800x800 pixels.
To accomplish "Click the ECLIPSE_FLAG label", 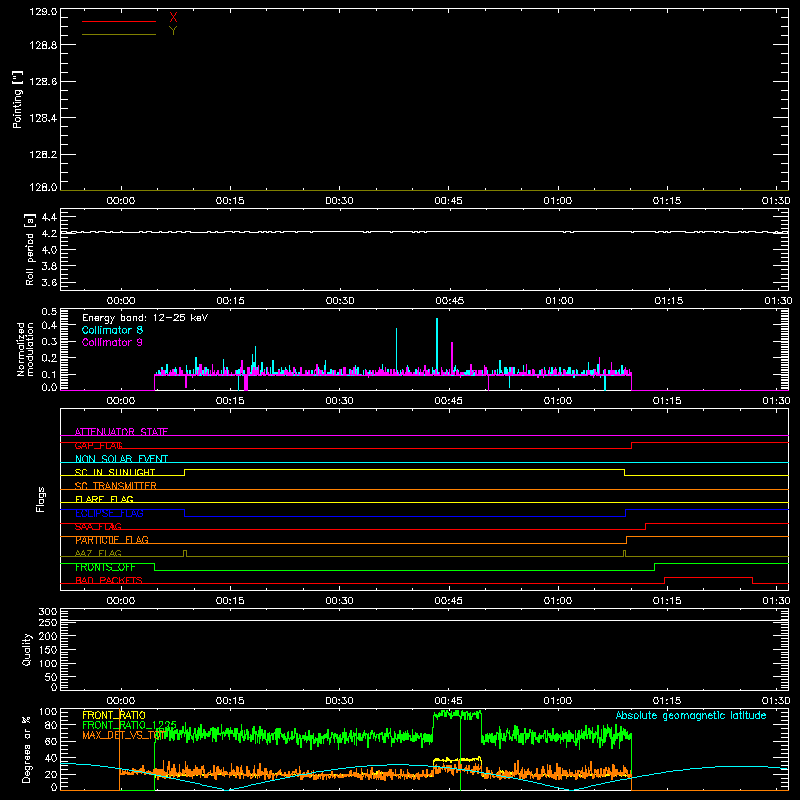I will pos(109,513).
